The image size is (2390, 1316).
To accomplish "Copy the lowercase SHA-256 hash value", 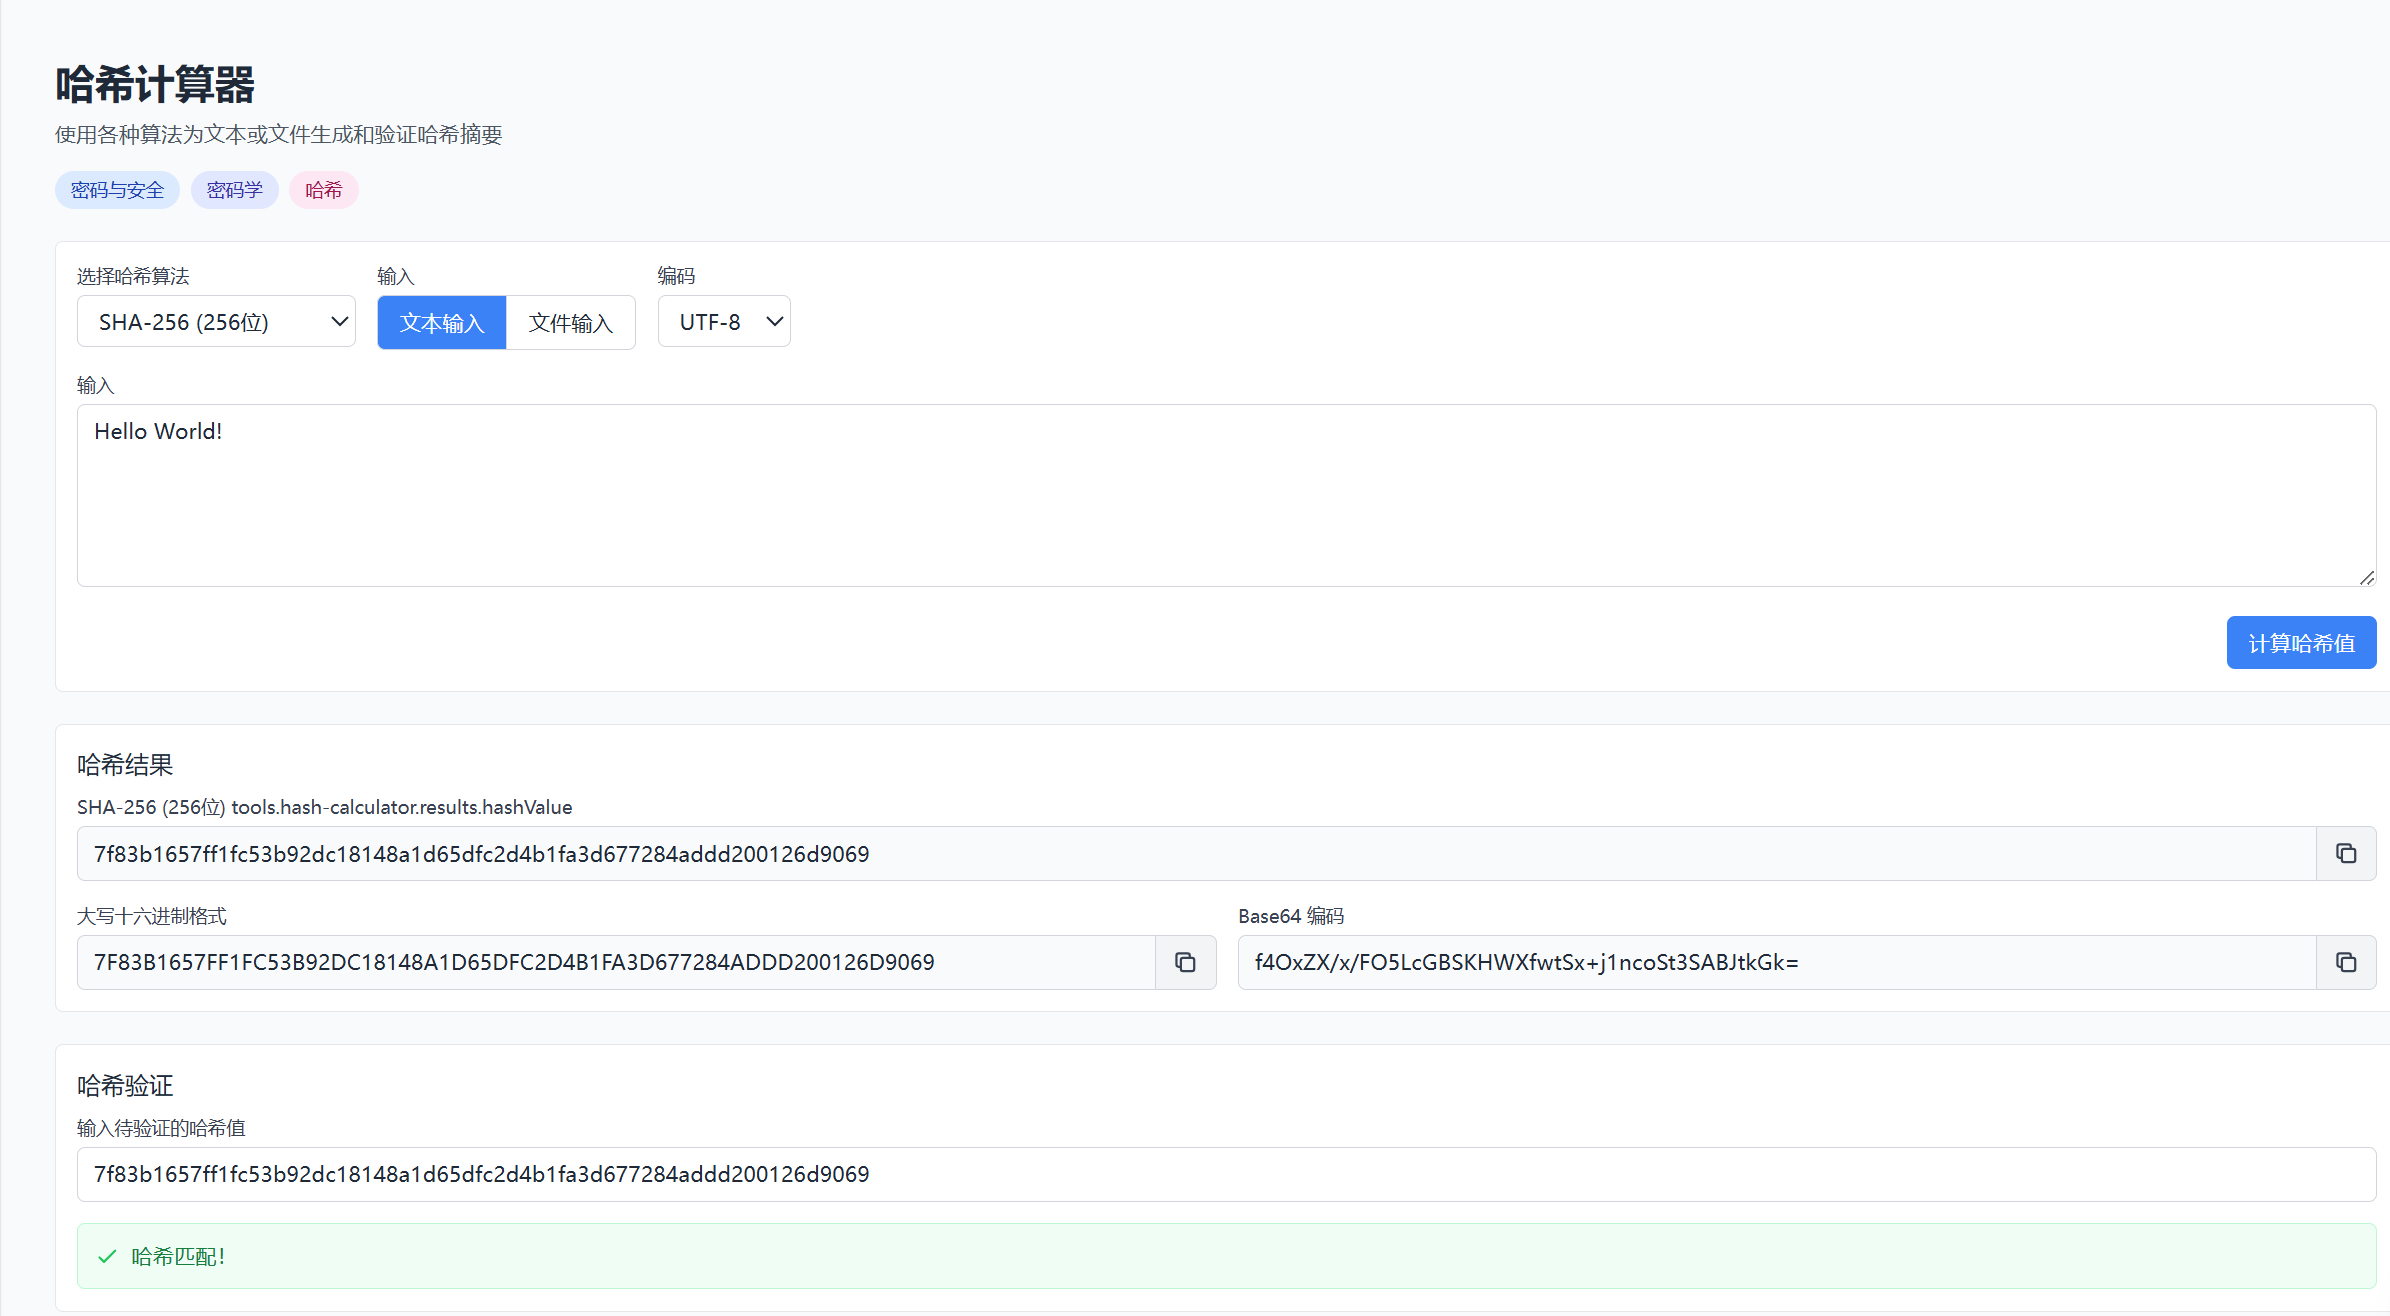I will pyautogui.click(x=2345, y=853).
